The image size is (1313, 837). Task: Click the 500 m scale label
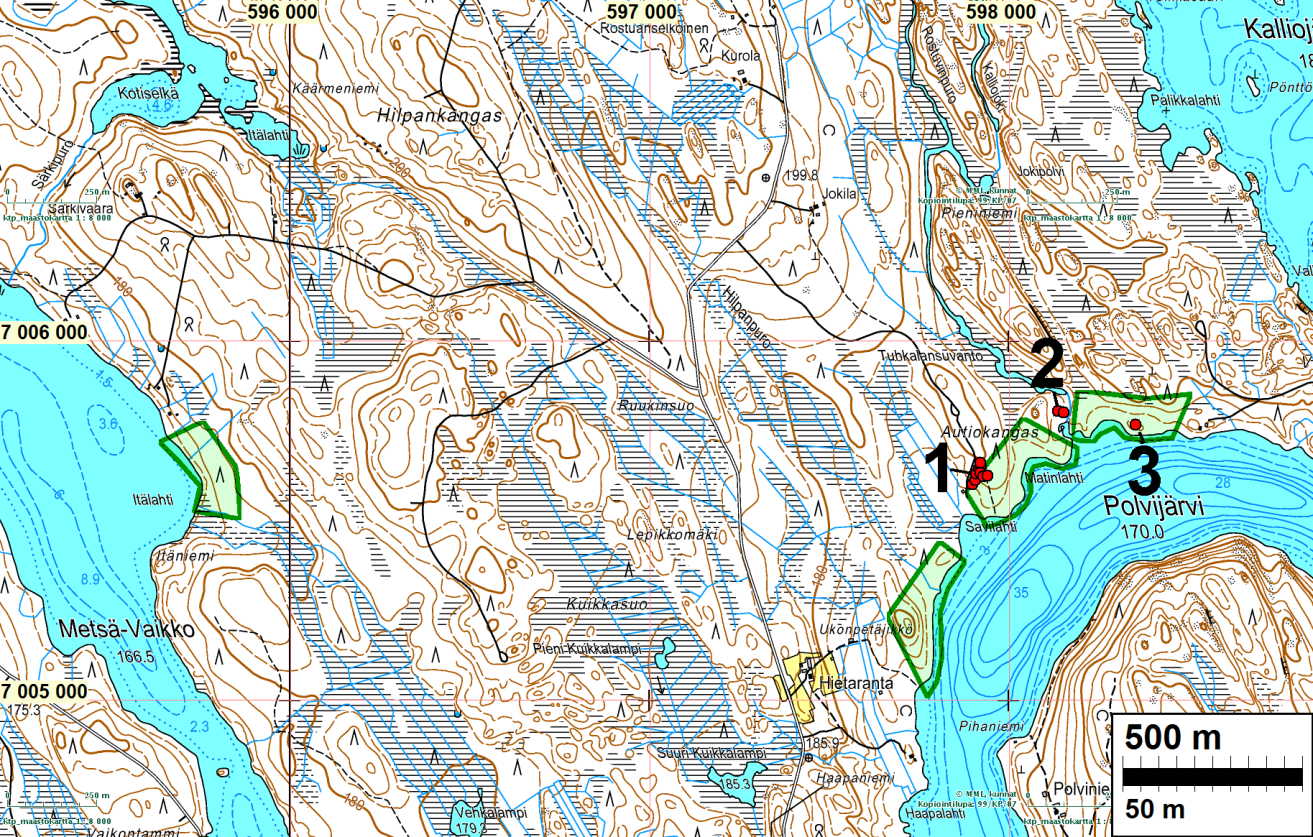(1173, 739)
